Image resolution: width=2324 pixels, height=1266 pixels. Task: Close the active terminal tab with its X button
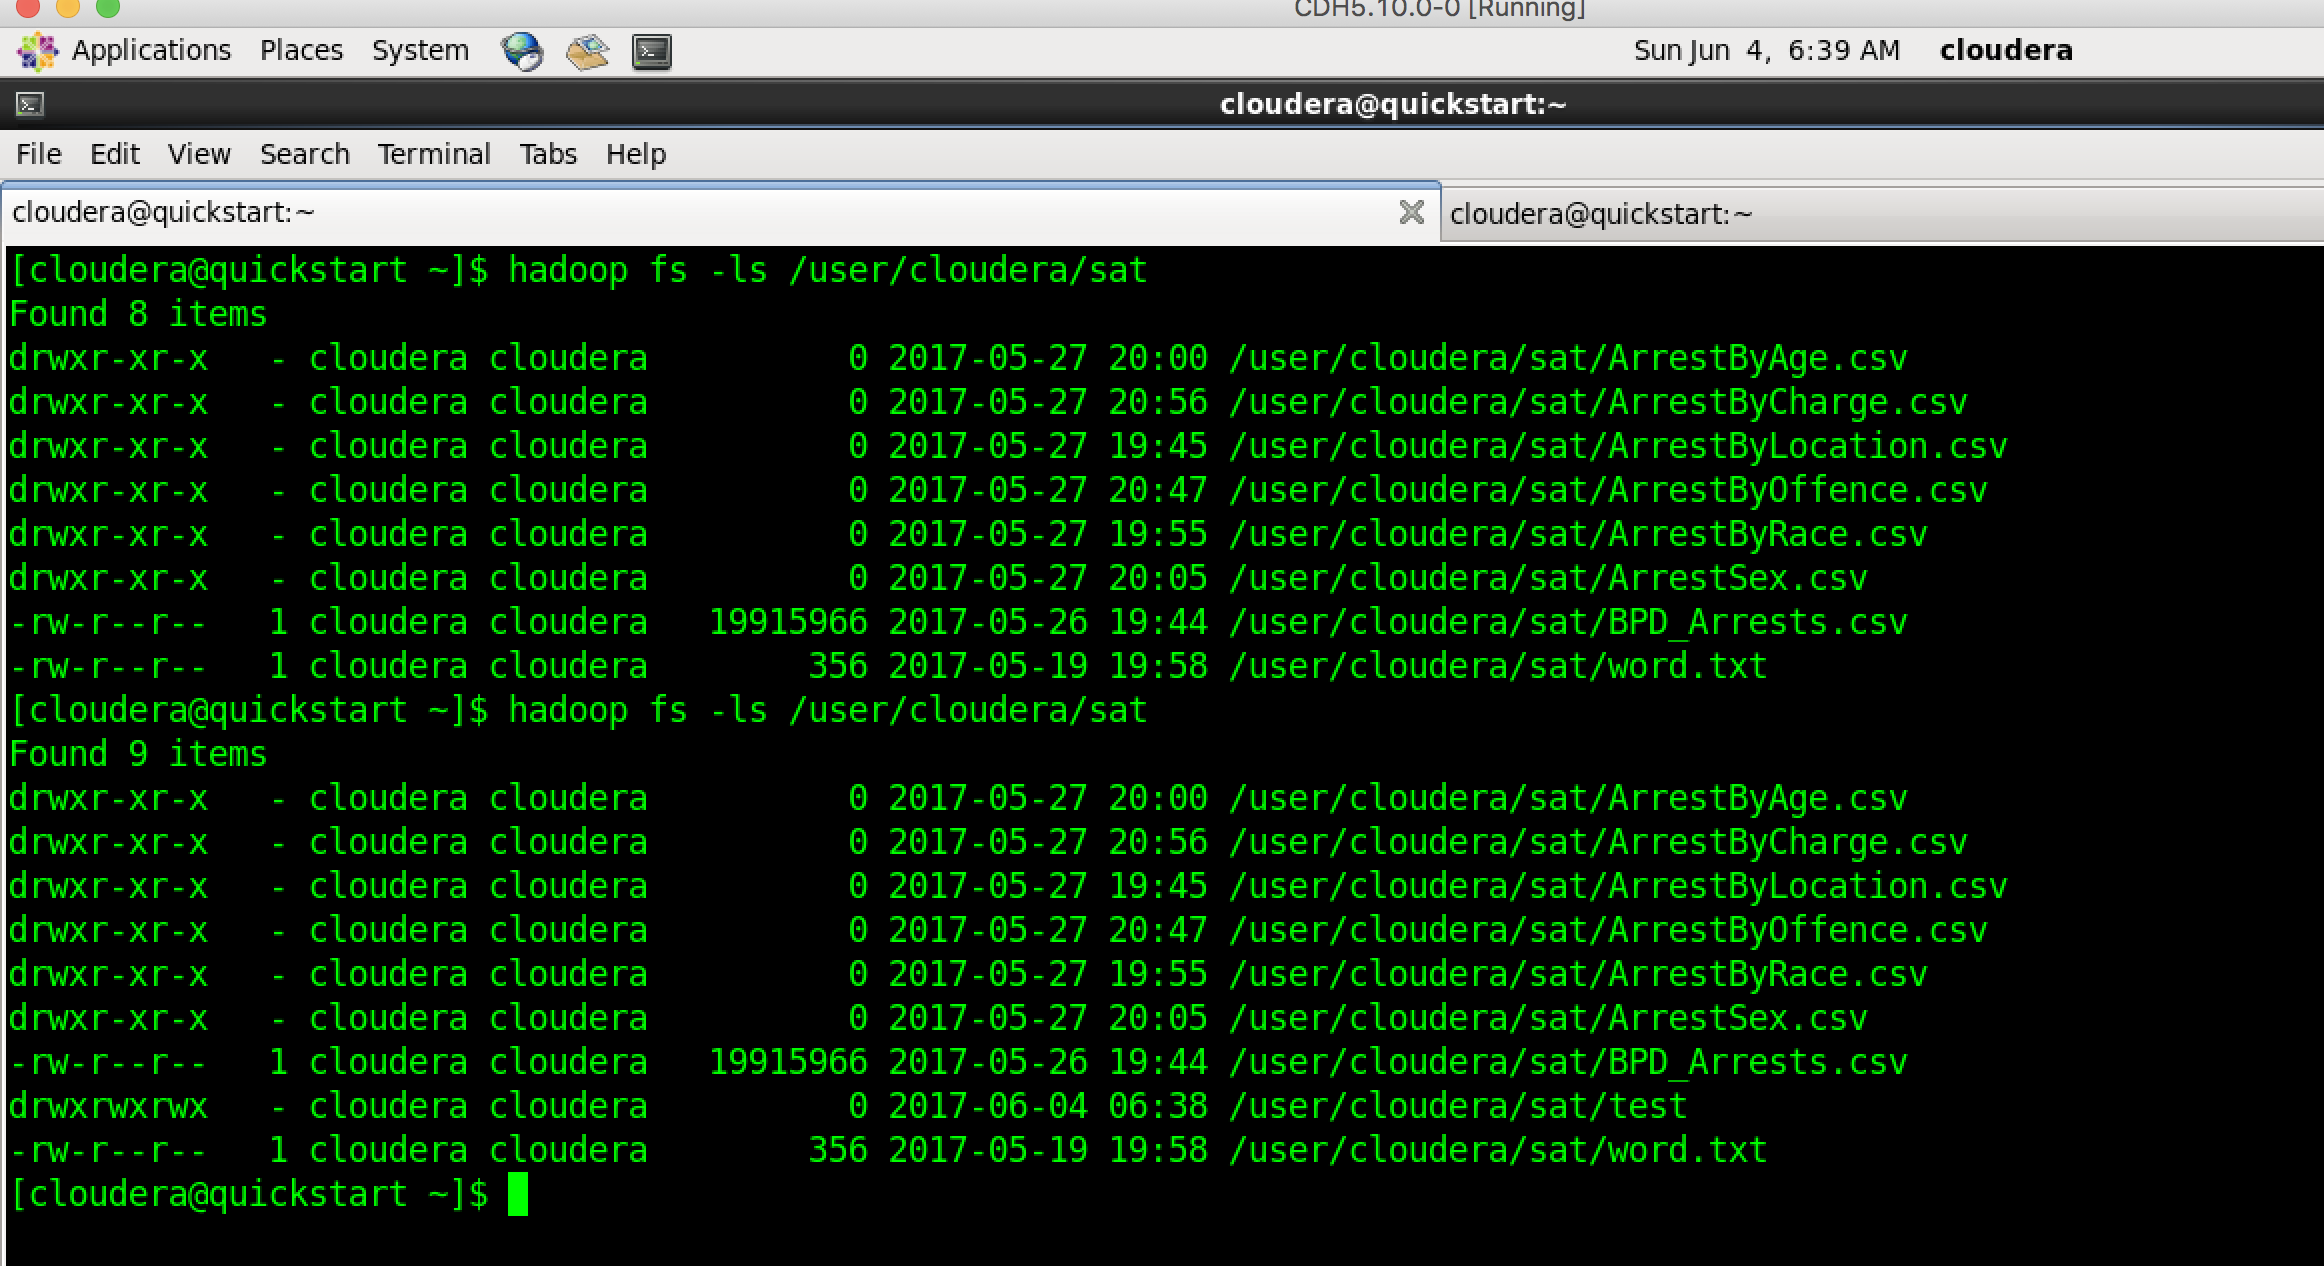[x=1411, y=213]
